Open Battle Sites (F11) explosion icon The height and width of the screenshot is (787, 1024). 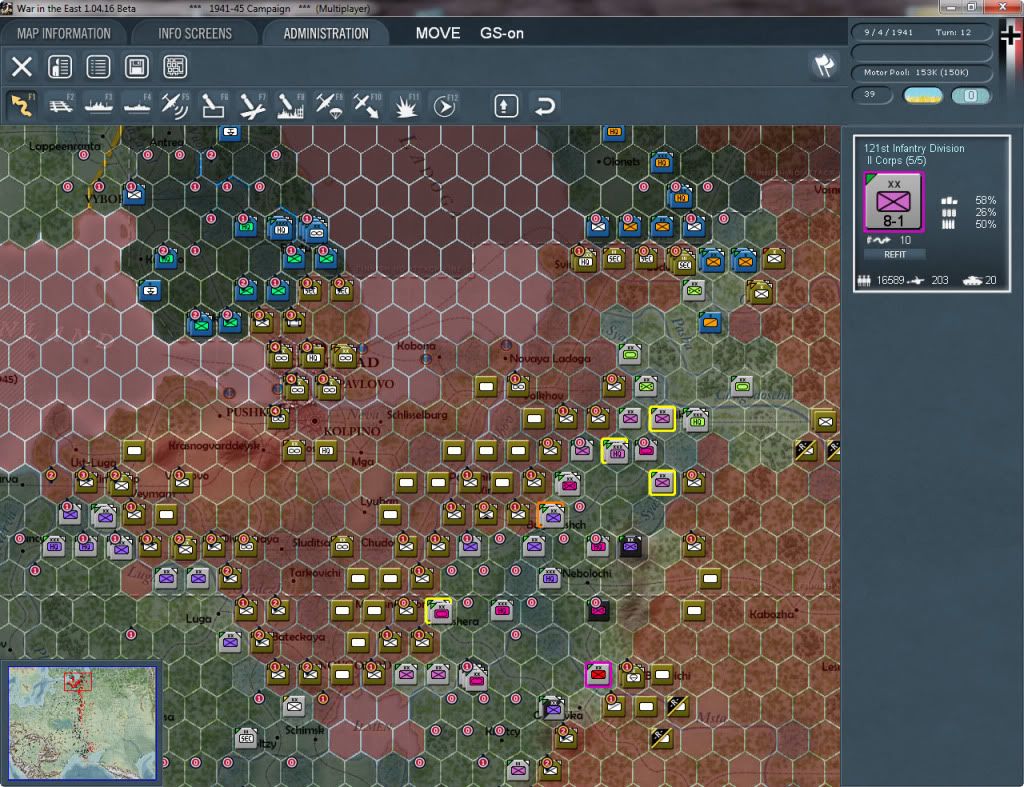(x=406, y=105)
